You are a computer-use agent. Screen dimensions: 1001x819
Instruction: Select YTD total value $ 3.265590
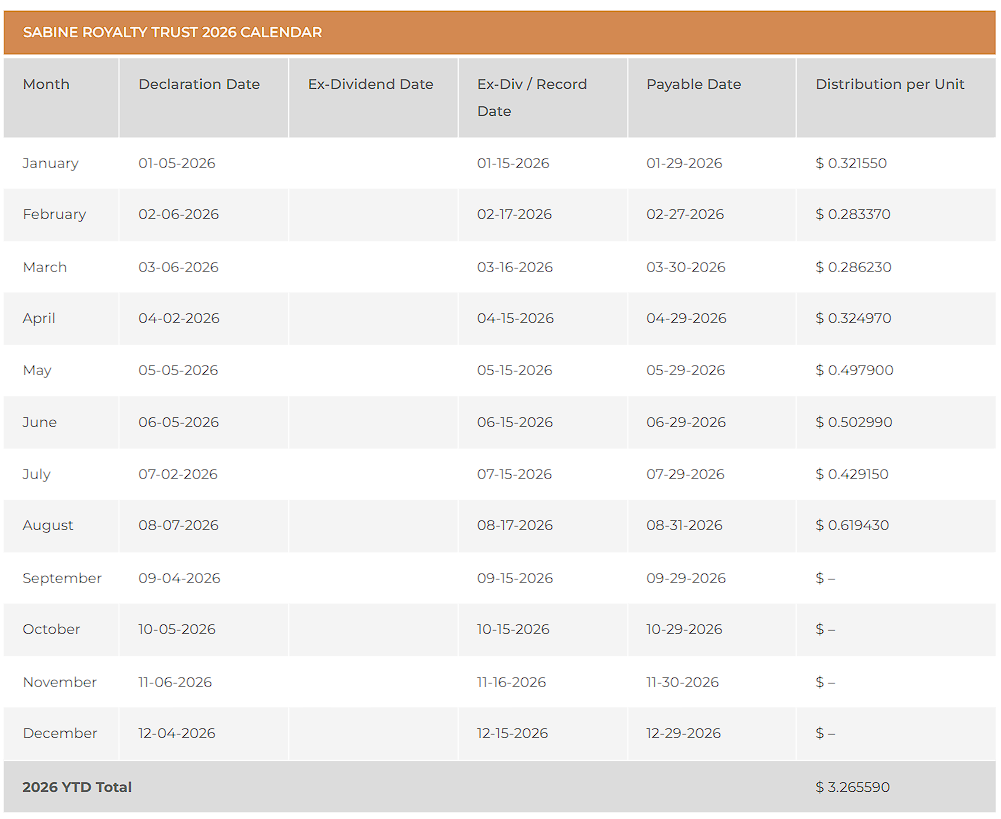pos(852,788)
